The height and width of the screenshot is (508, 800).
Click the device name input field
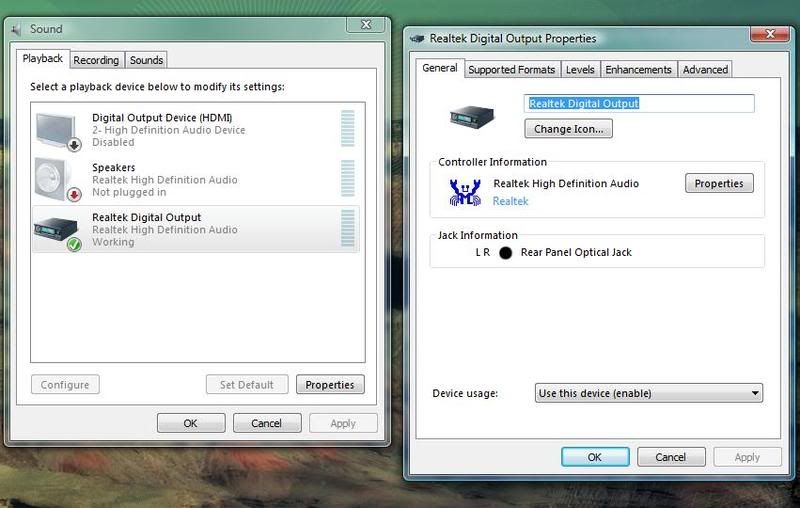coord(639,104)
